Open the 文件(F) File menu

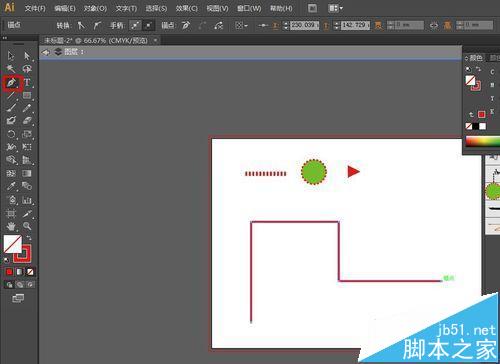click(35, 8)
